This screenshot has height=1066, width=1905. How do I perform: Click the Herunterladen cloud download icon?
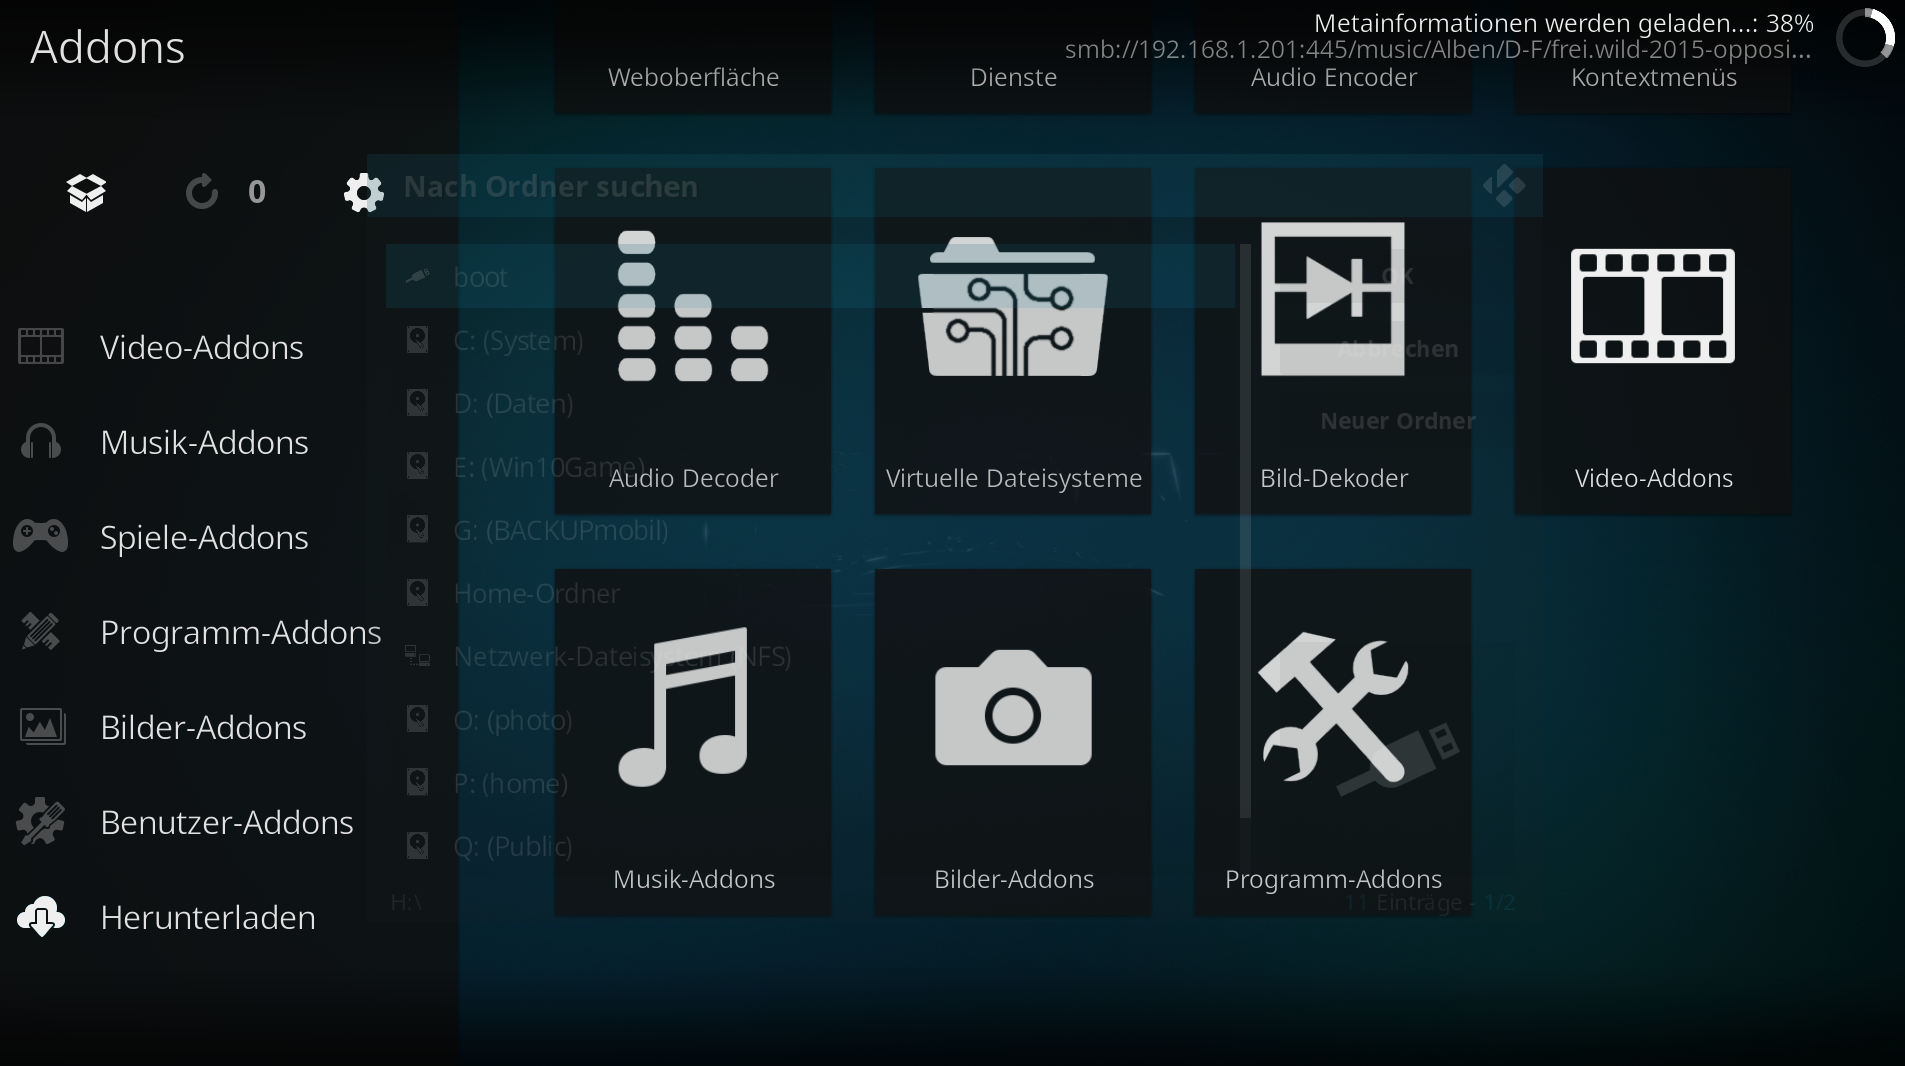[x=41, y=917]
